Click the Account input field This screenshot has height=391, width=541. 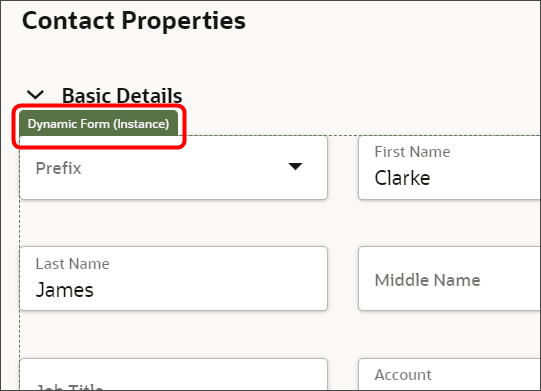pyautogui.click(x=450, y=375)
